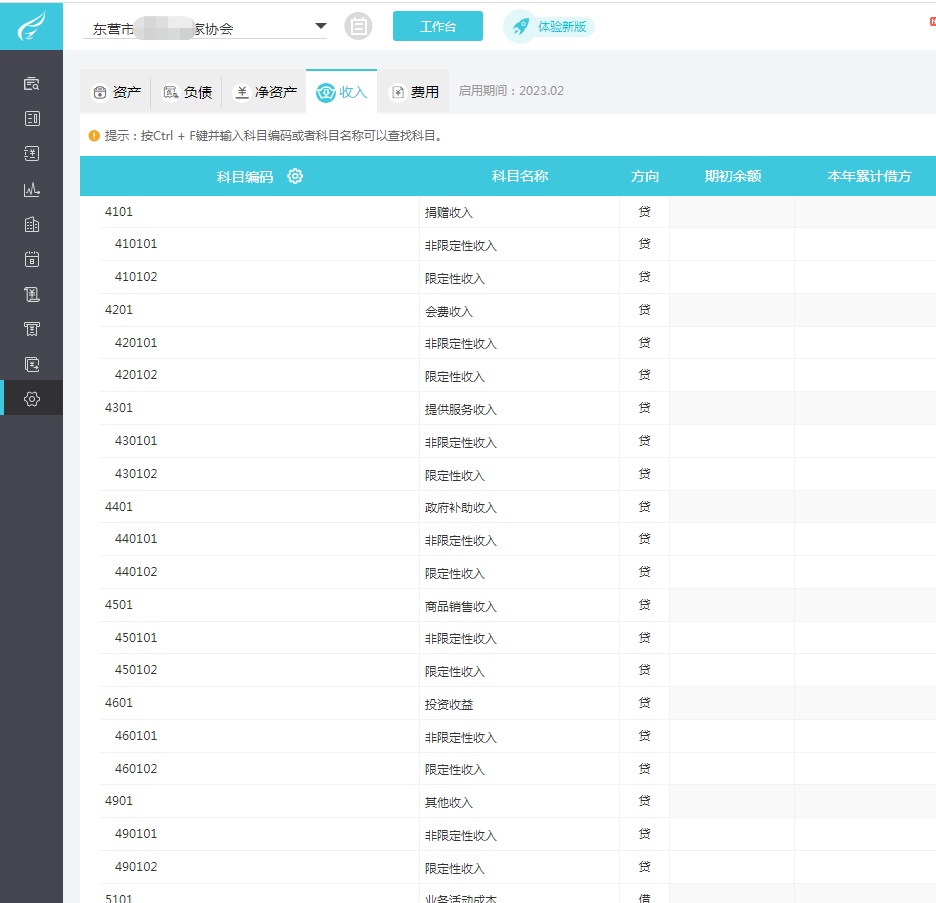This screenshot has width=936, height=903.
Task: Select the 收入 tab
Action: 341,92
